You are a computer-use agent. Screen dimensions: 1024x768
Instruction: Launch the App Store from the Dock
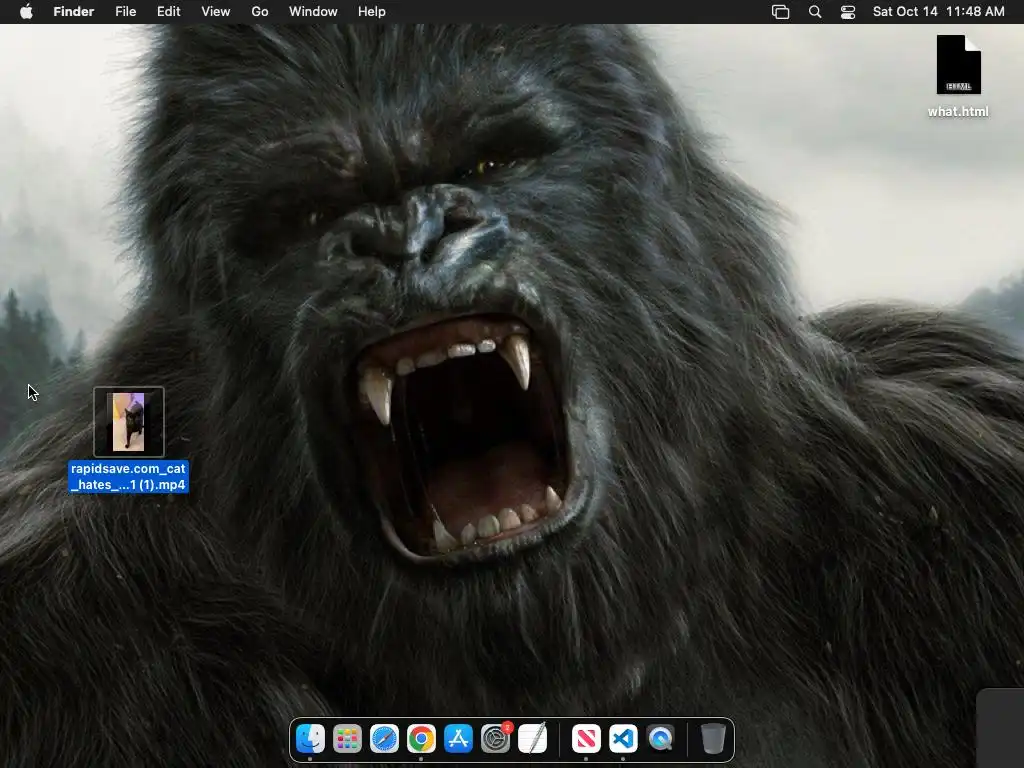point(458,739)
